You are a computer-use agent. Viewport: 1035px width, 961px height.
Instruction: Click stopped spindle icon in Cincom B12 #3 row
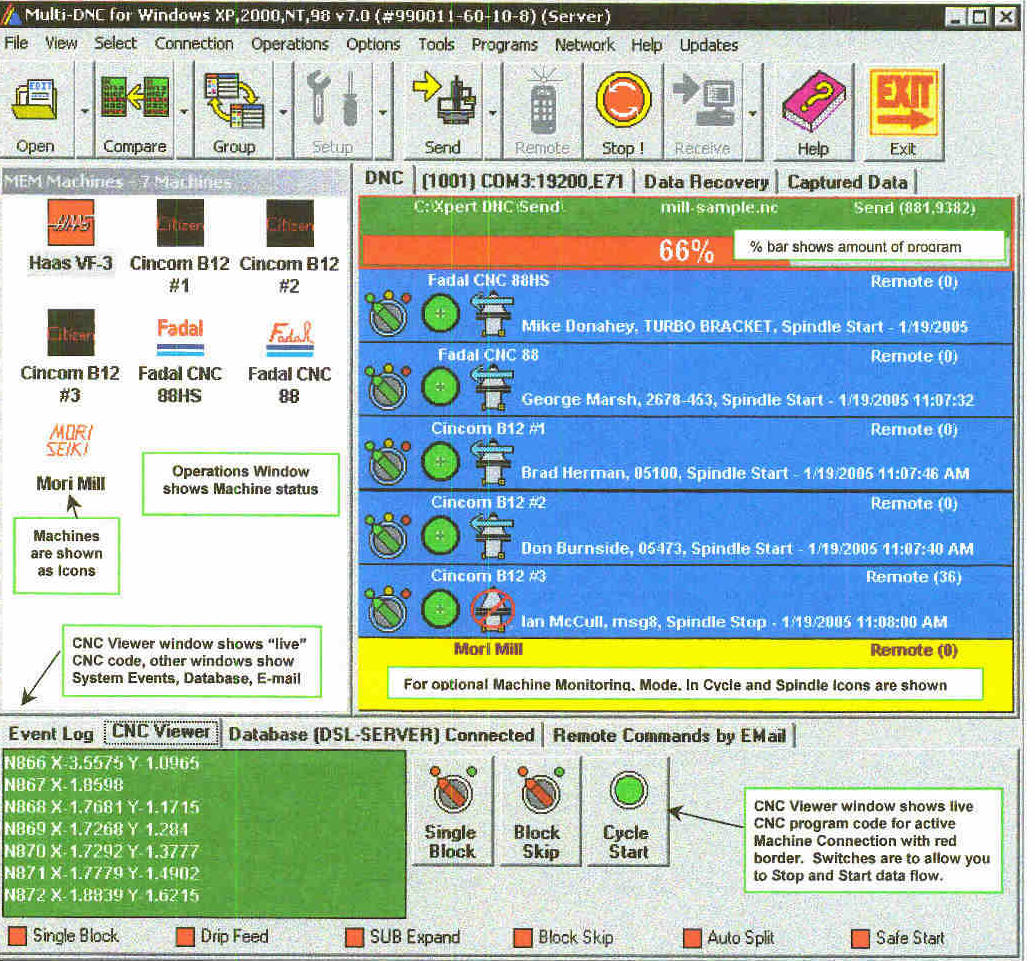(492, 610)
